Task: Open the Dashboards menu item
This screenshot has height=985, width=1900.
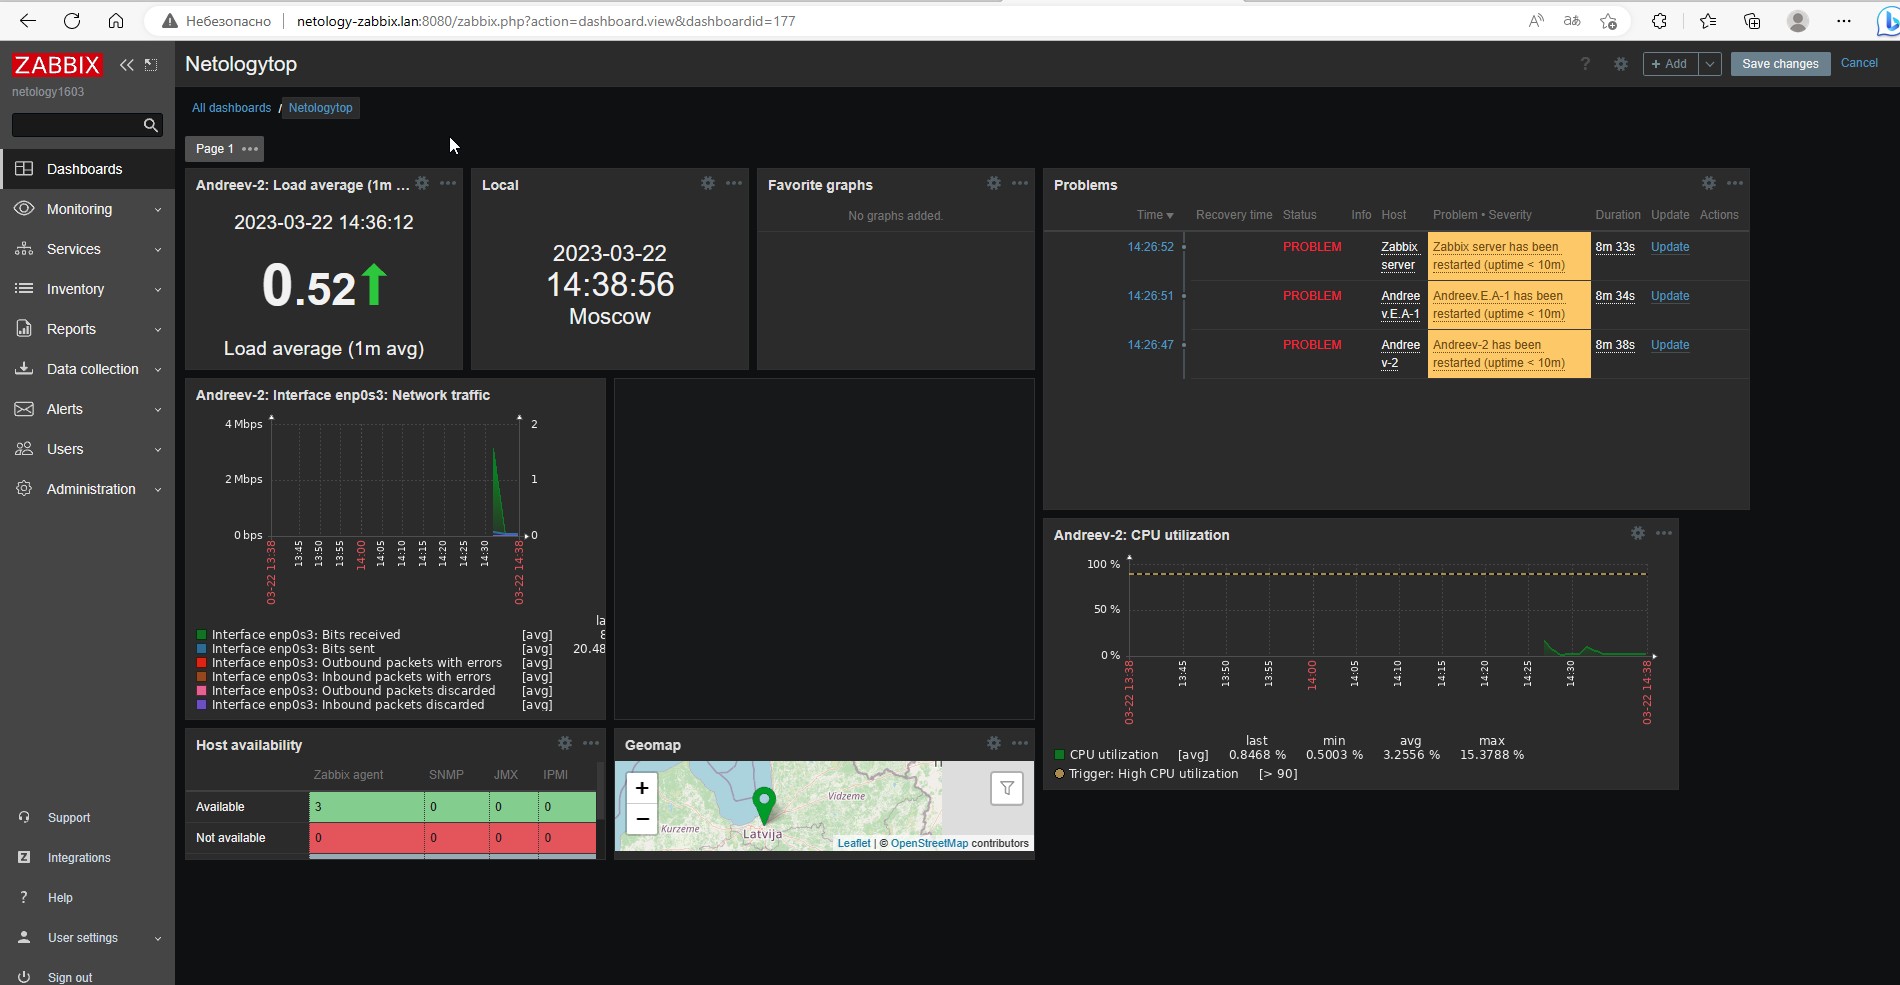Action: [88, 169]
